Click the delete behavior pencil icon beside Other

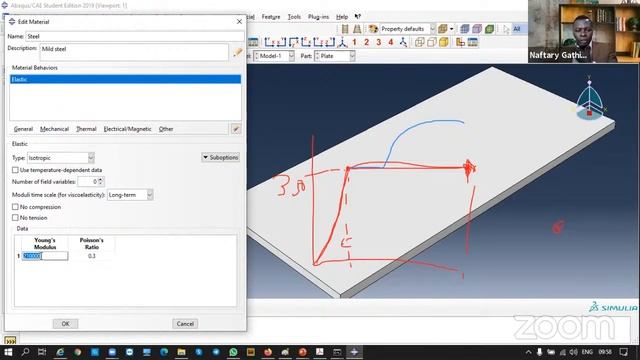(236, 129)
